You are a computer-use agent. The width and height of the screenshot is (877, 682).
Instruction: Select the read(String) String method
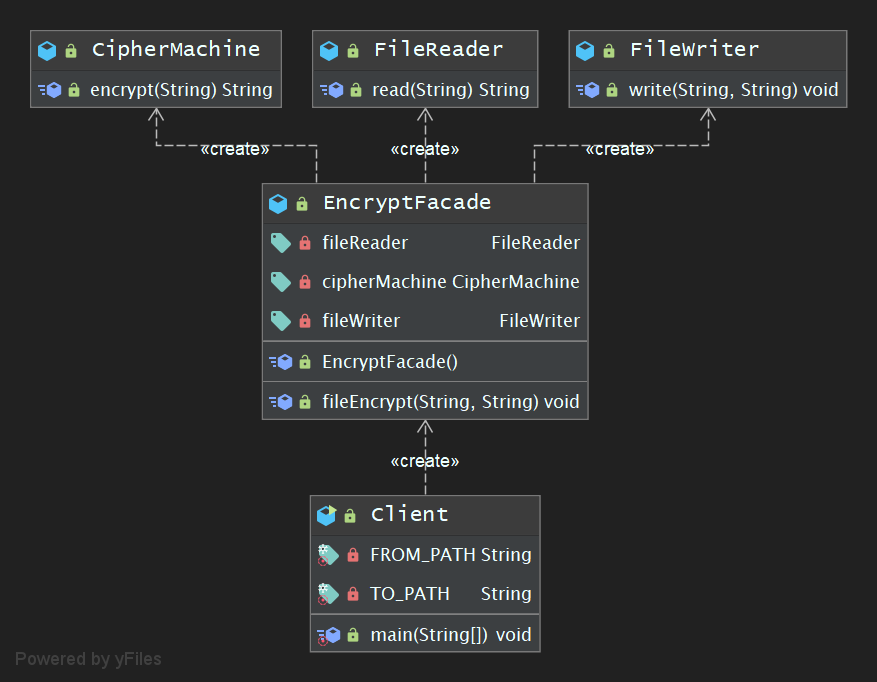(x=450, y=90)
